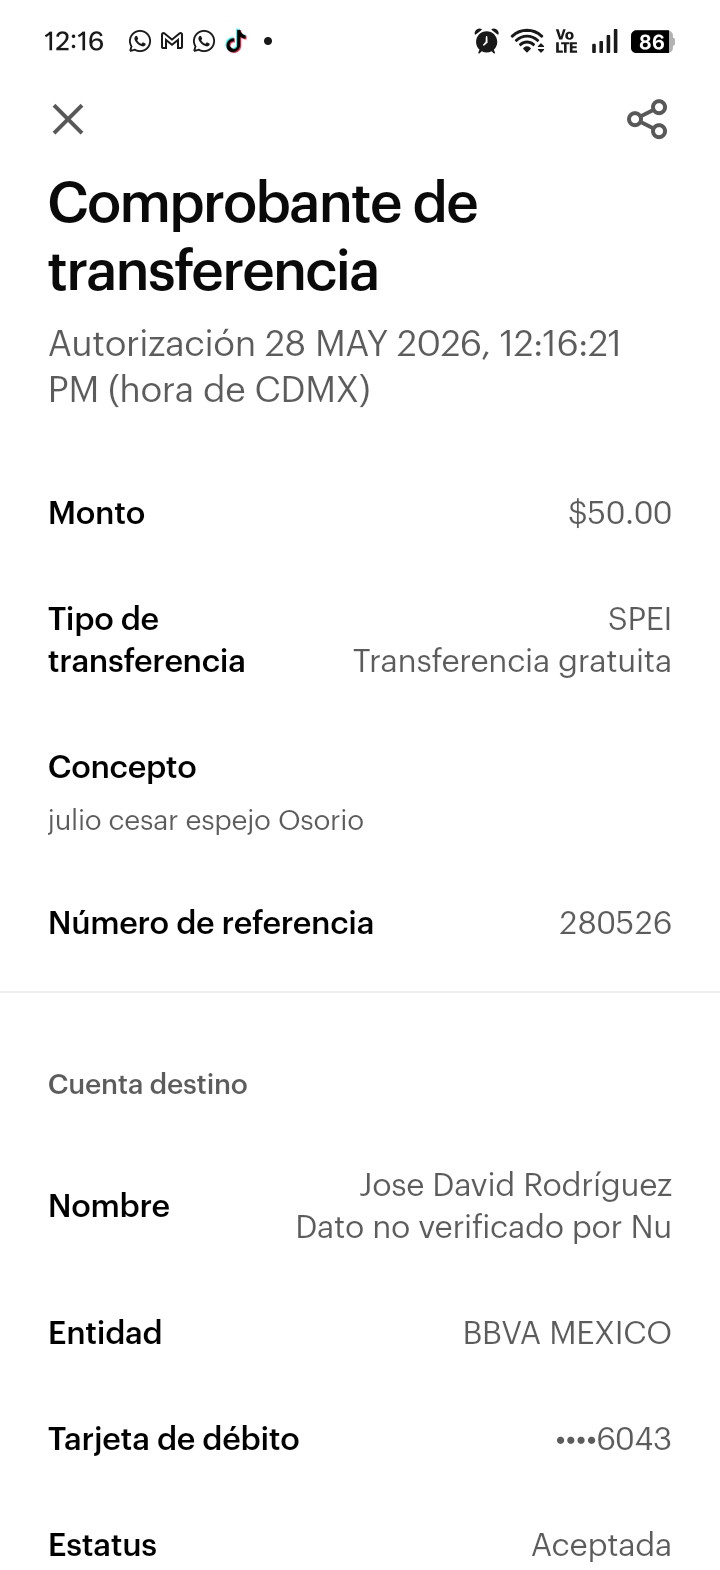
Task: Tap the share icon at top right
Action: tap(647, 119)
